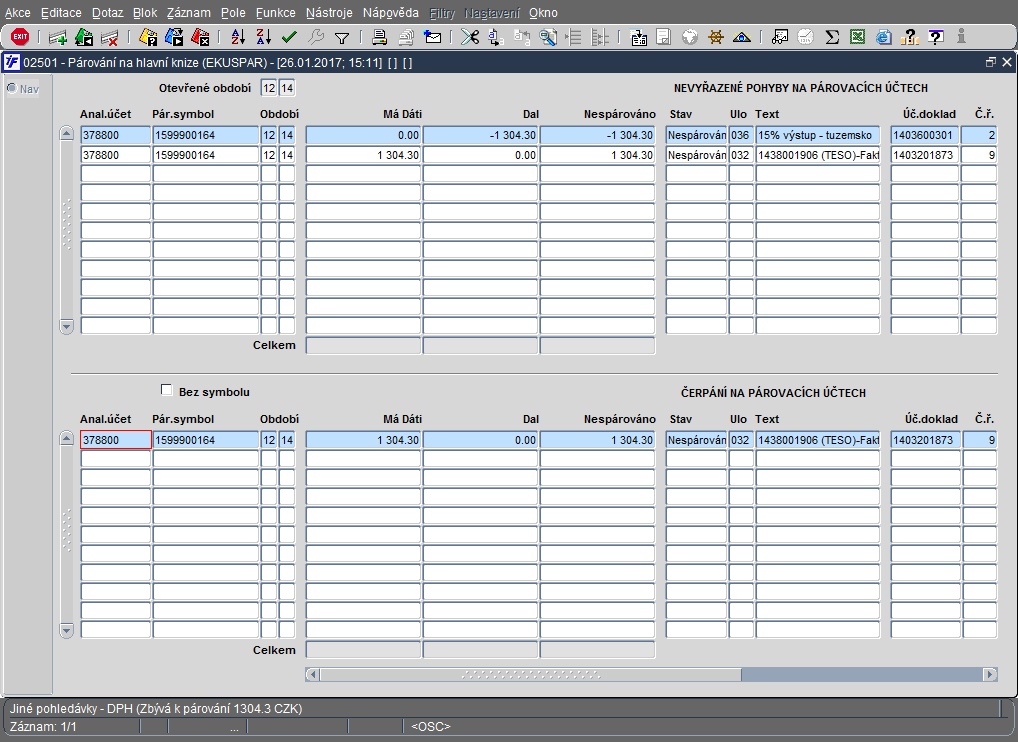Click the first empty Anal.účet cell in upper table

[x=116, y=174]
